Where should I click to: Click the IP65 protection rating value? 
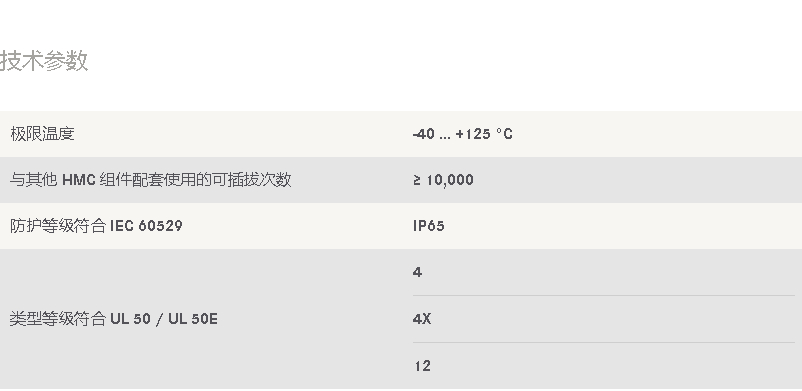click(x=429, y=226)
